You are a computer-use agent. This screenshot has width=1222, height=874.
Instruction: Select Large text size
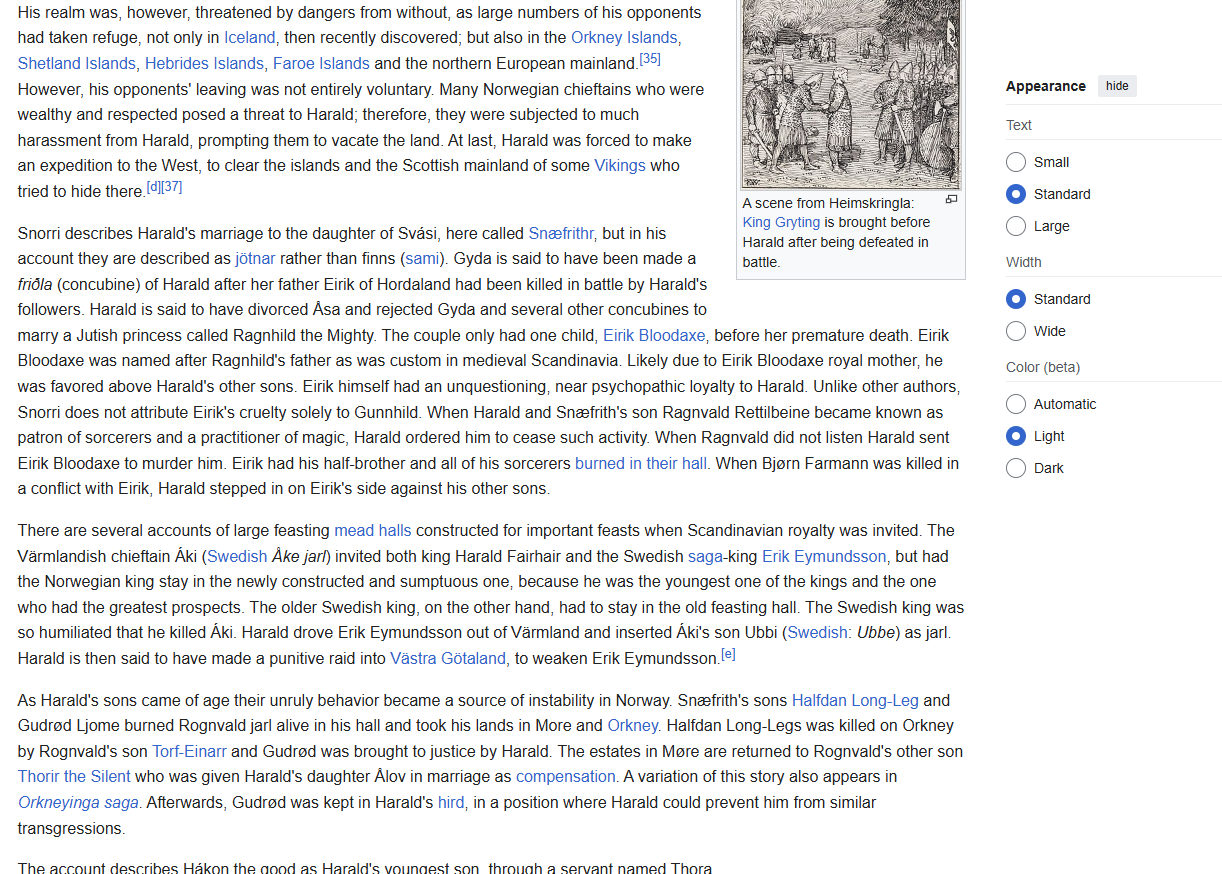(1016, 226)
